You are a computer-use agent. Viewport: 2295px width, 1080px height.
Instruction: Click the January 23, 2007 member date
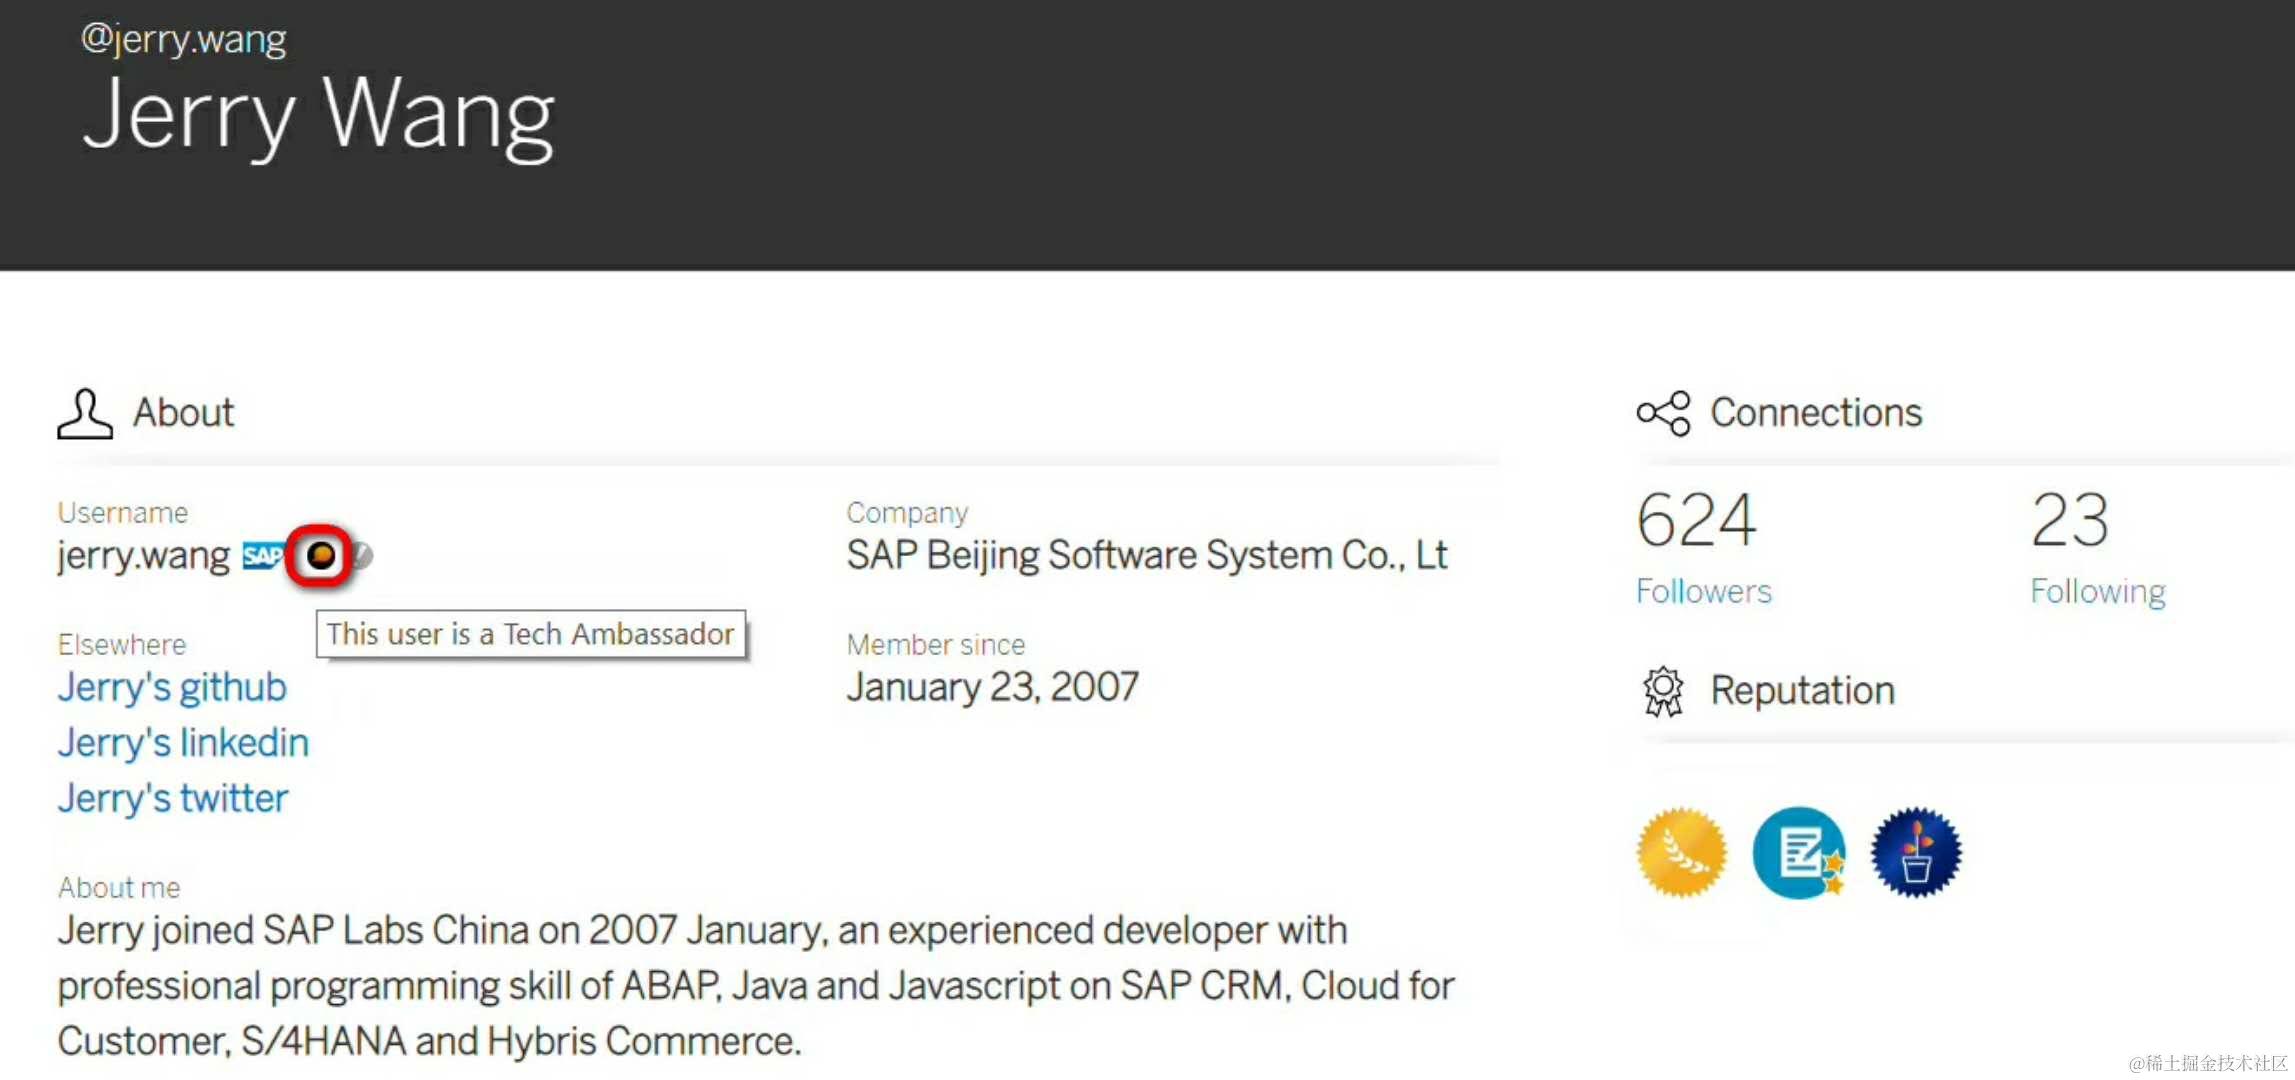coord(992,687)
